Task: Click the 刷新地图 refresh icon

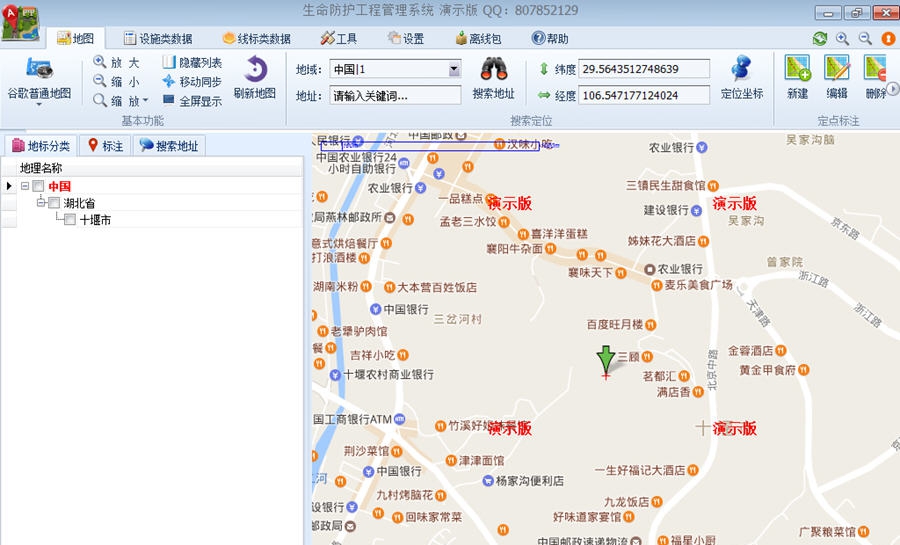Action: [255, 69]
